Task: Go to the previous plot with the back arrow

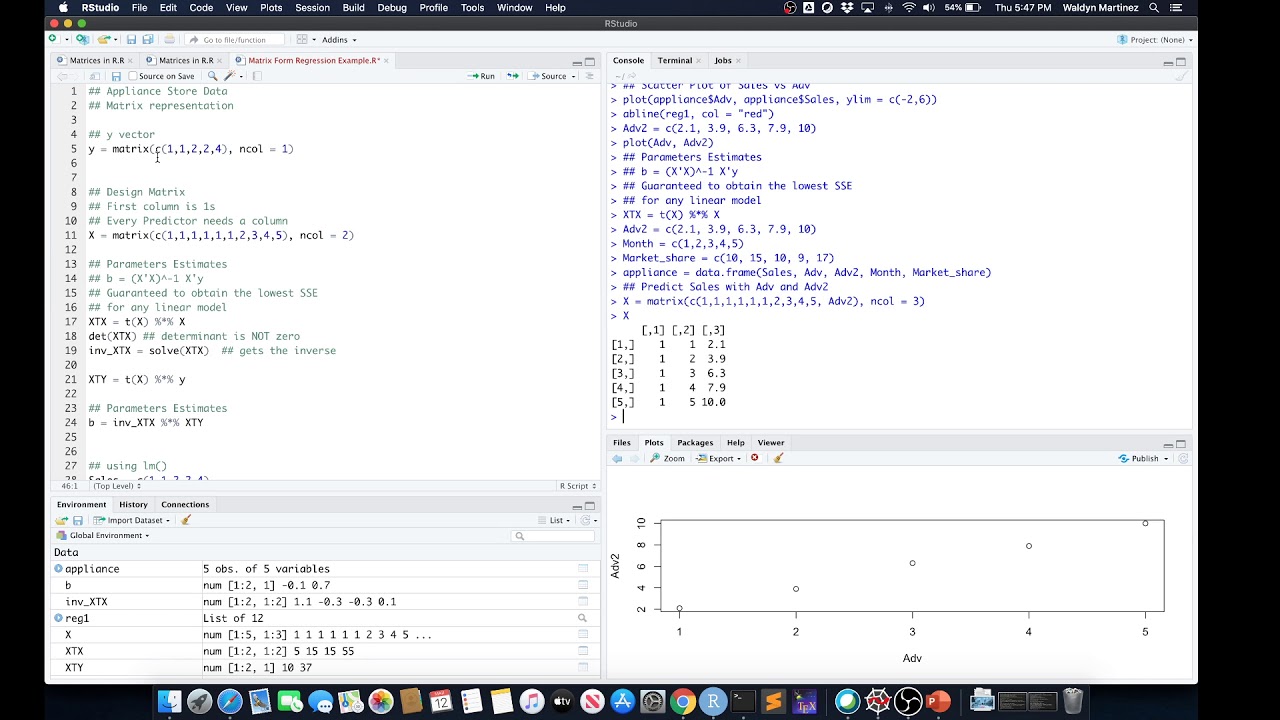Action: click(617, 458)
